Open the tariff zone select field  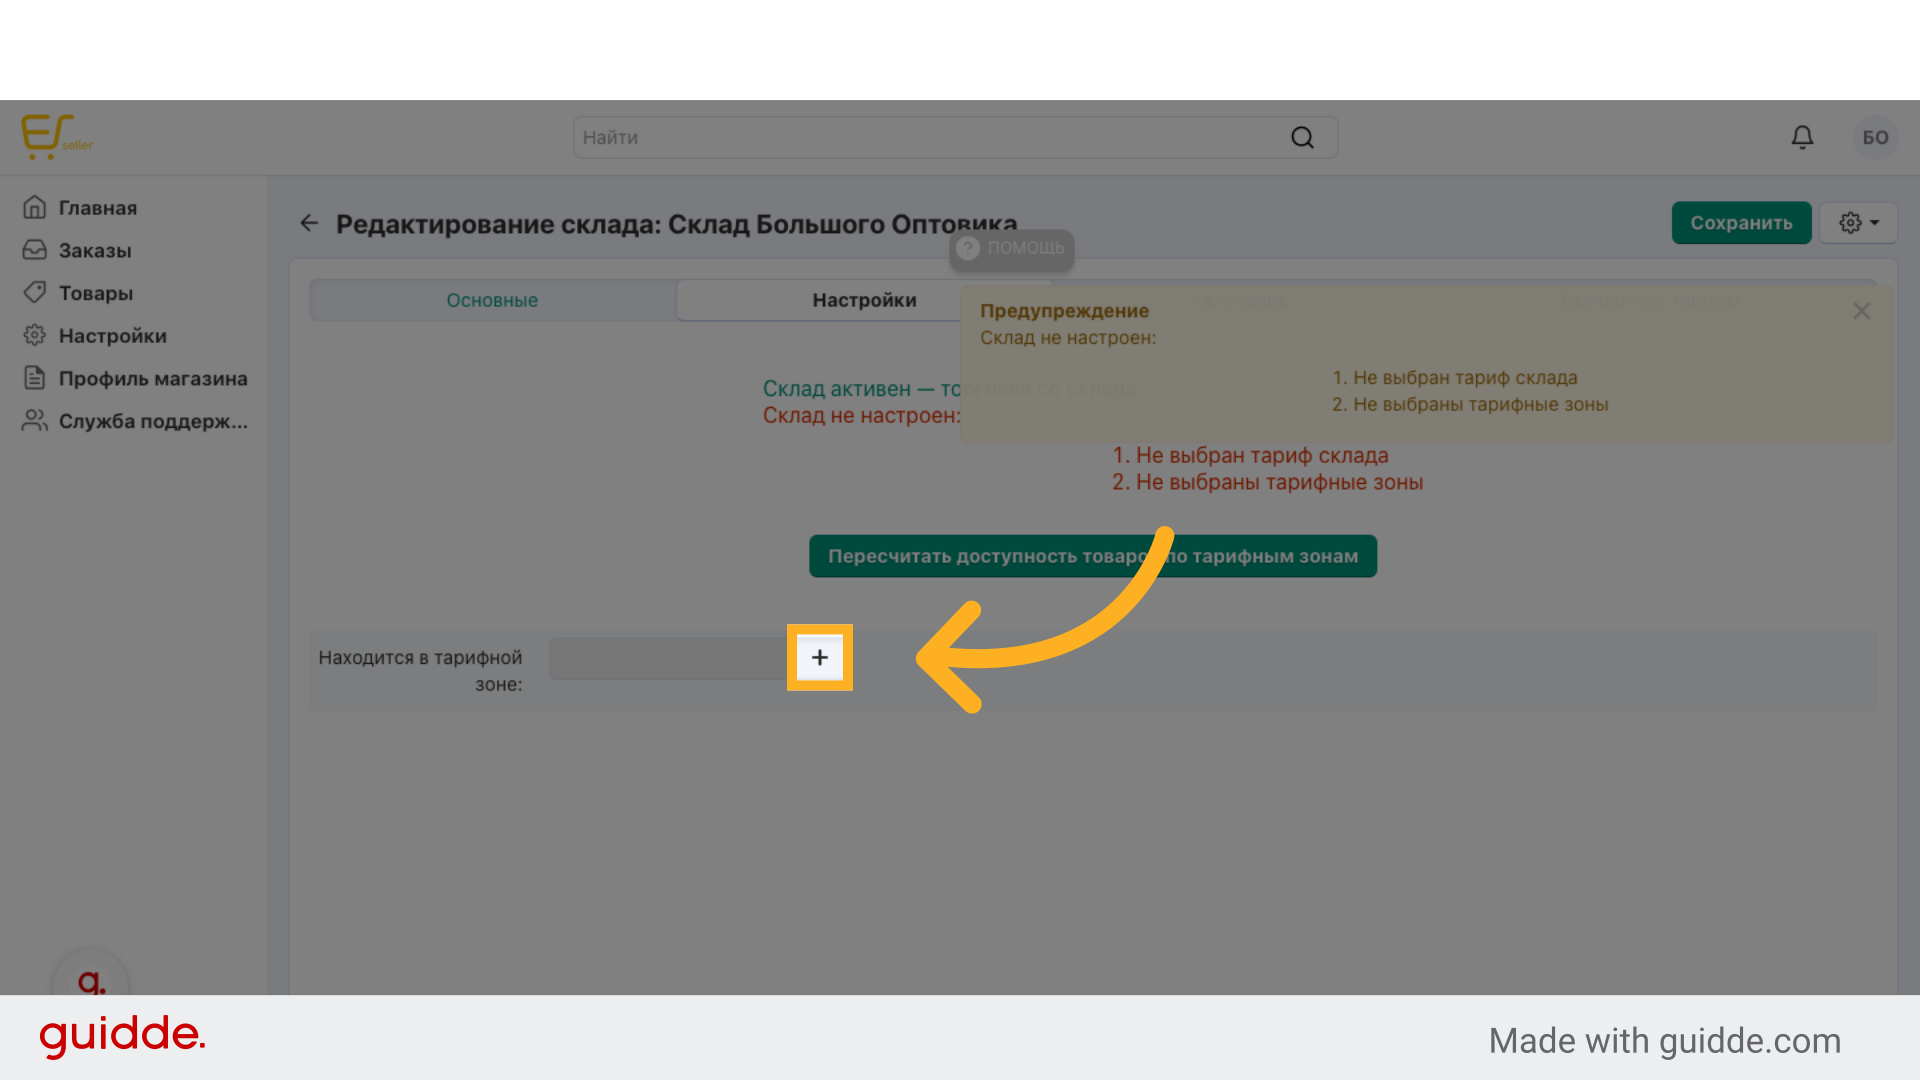pos(667,658)
